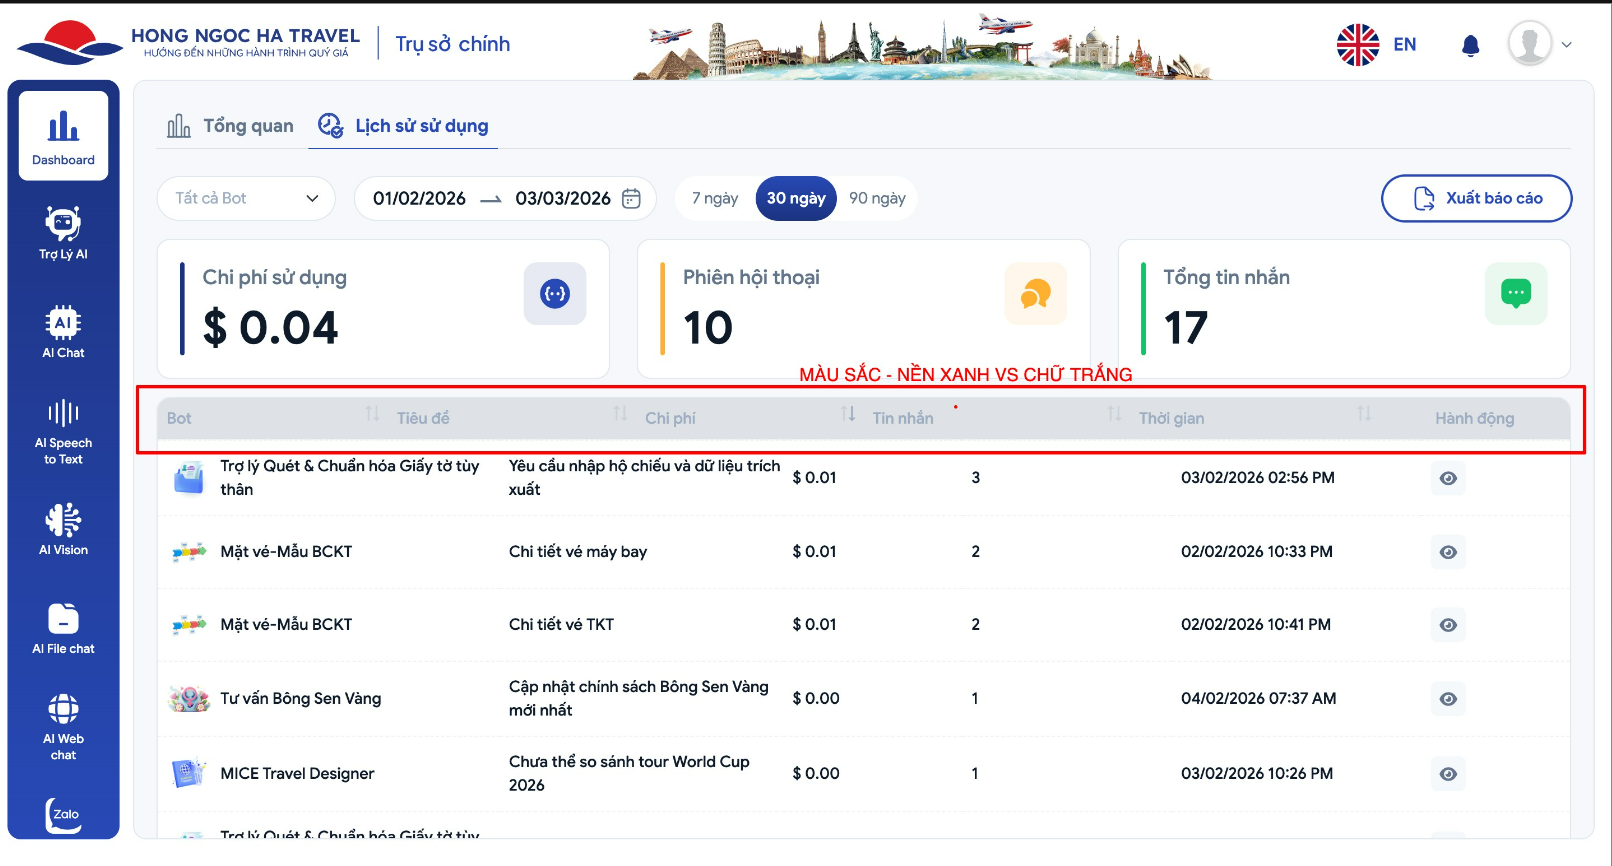Viewport: 1612px width, 866px height.
Task: Click the Xuất báo cáo button
Action: (1476, 198)
